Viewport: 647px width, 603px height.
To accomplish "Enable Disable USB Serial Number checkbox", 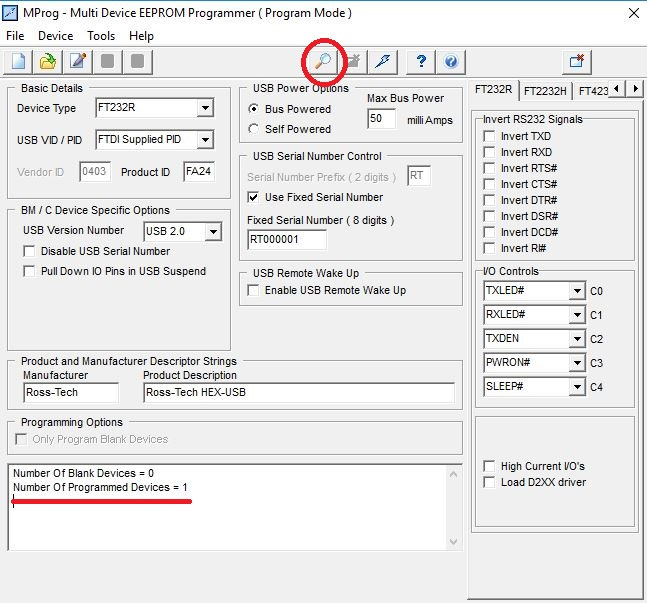I will tap(29, 251).
